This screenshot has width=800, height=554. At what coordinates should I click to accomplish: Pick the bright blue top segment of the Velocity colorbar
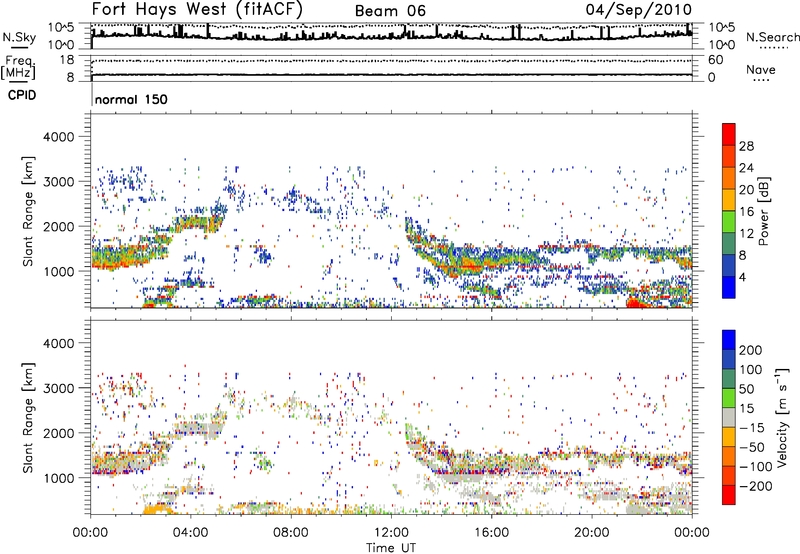click(729, 340)
